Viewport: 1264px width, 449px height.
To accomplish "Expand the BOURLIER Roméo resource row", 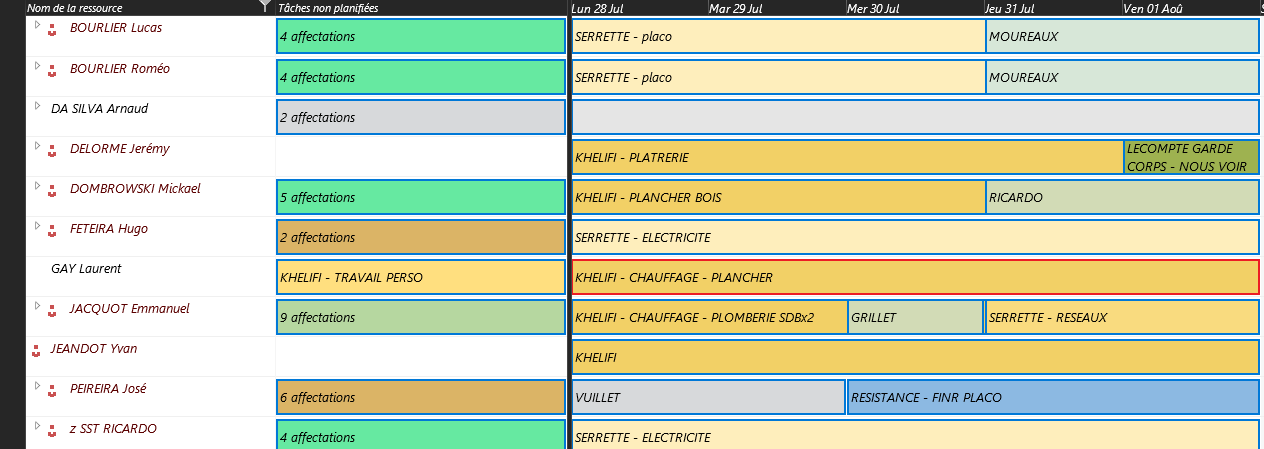I will coord(38,65).
